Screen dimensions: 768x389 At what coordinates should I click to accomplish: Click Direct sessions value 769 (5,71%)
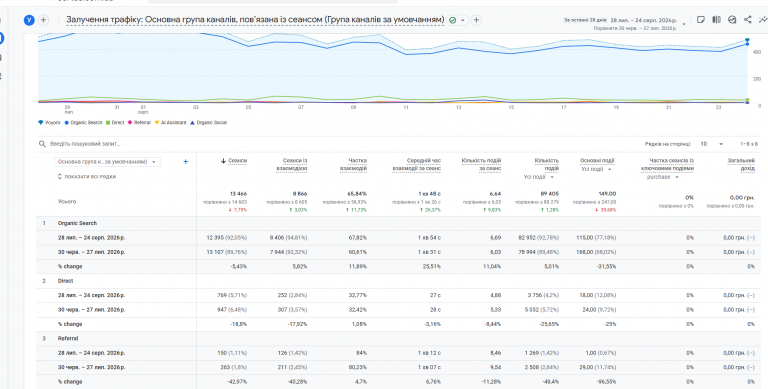click(x=232, y=295)
